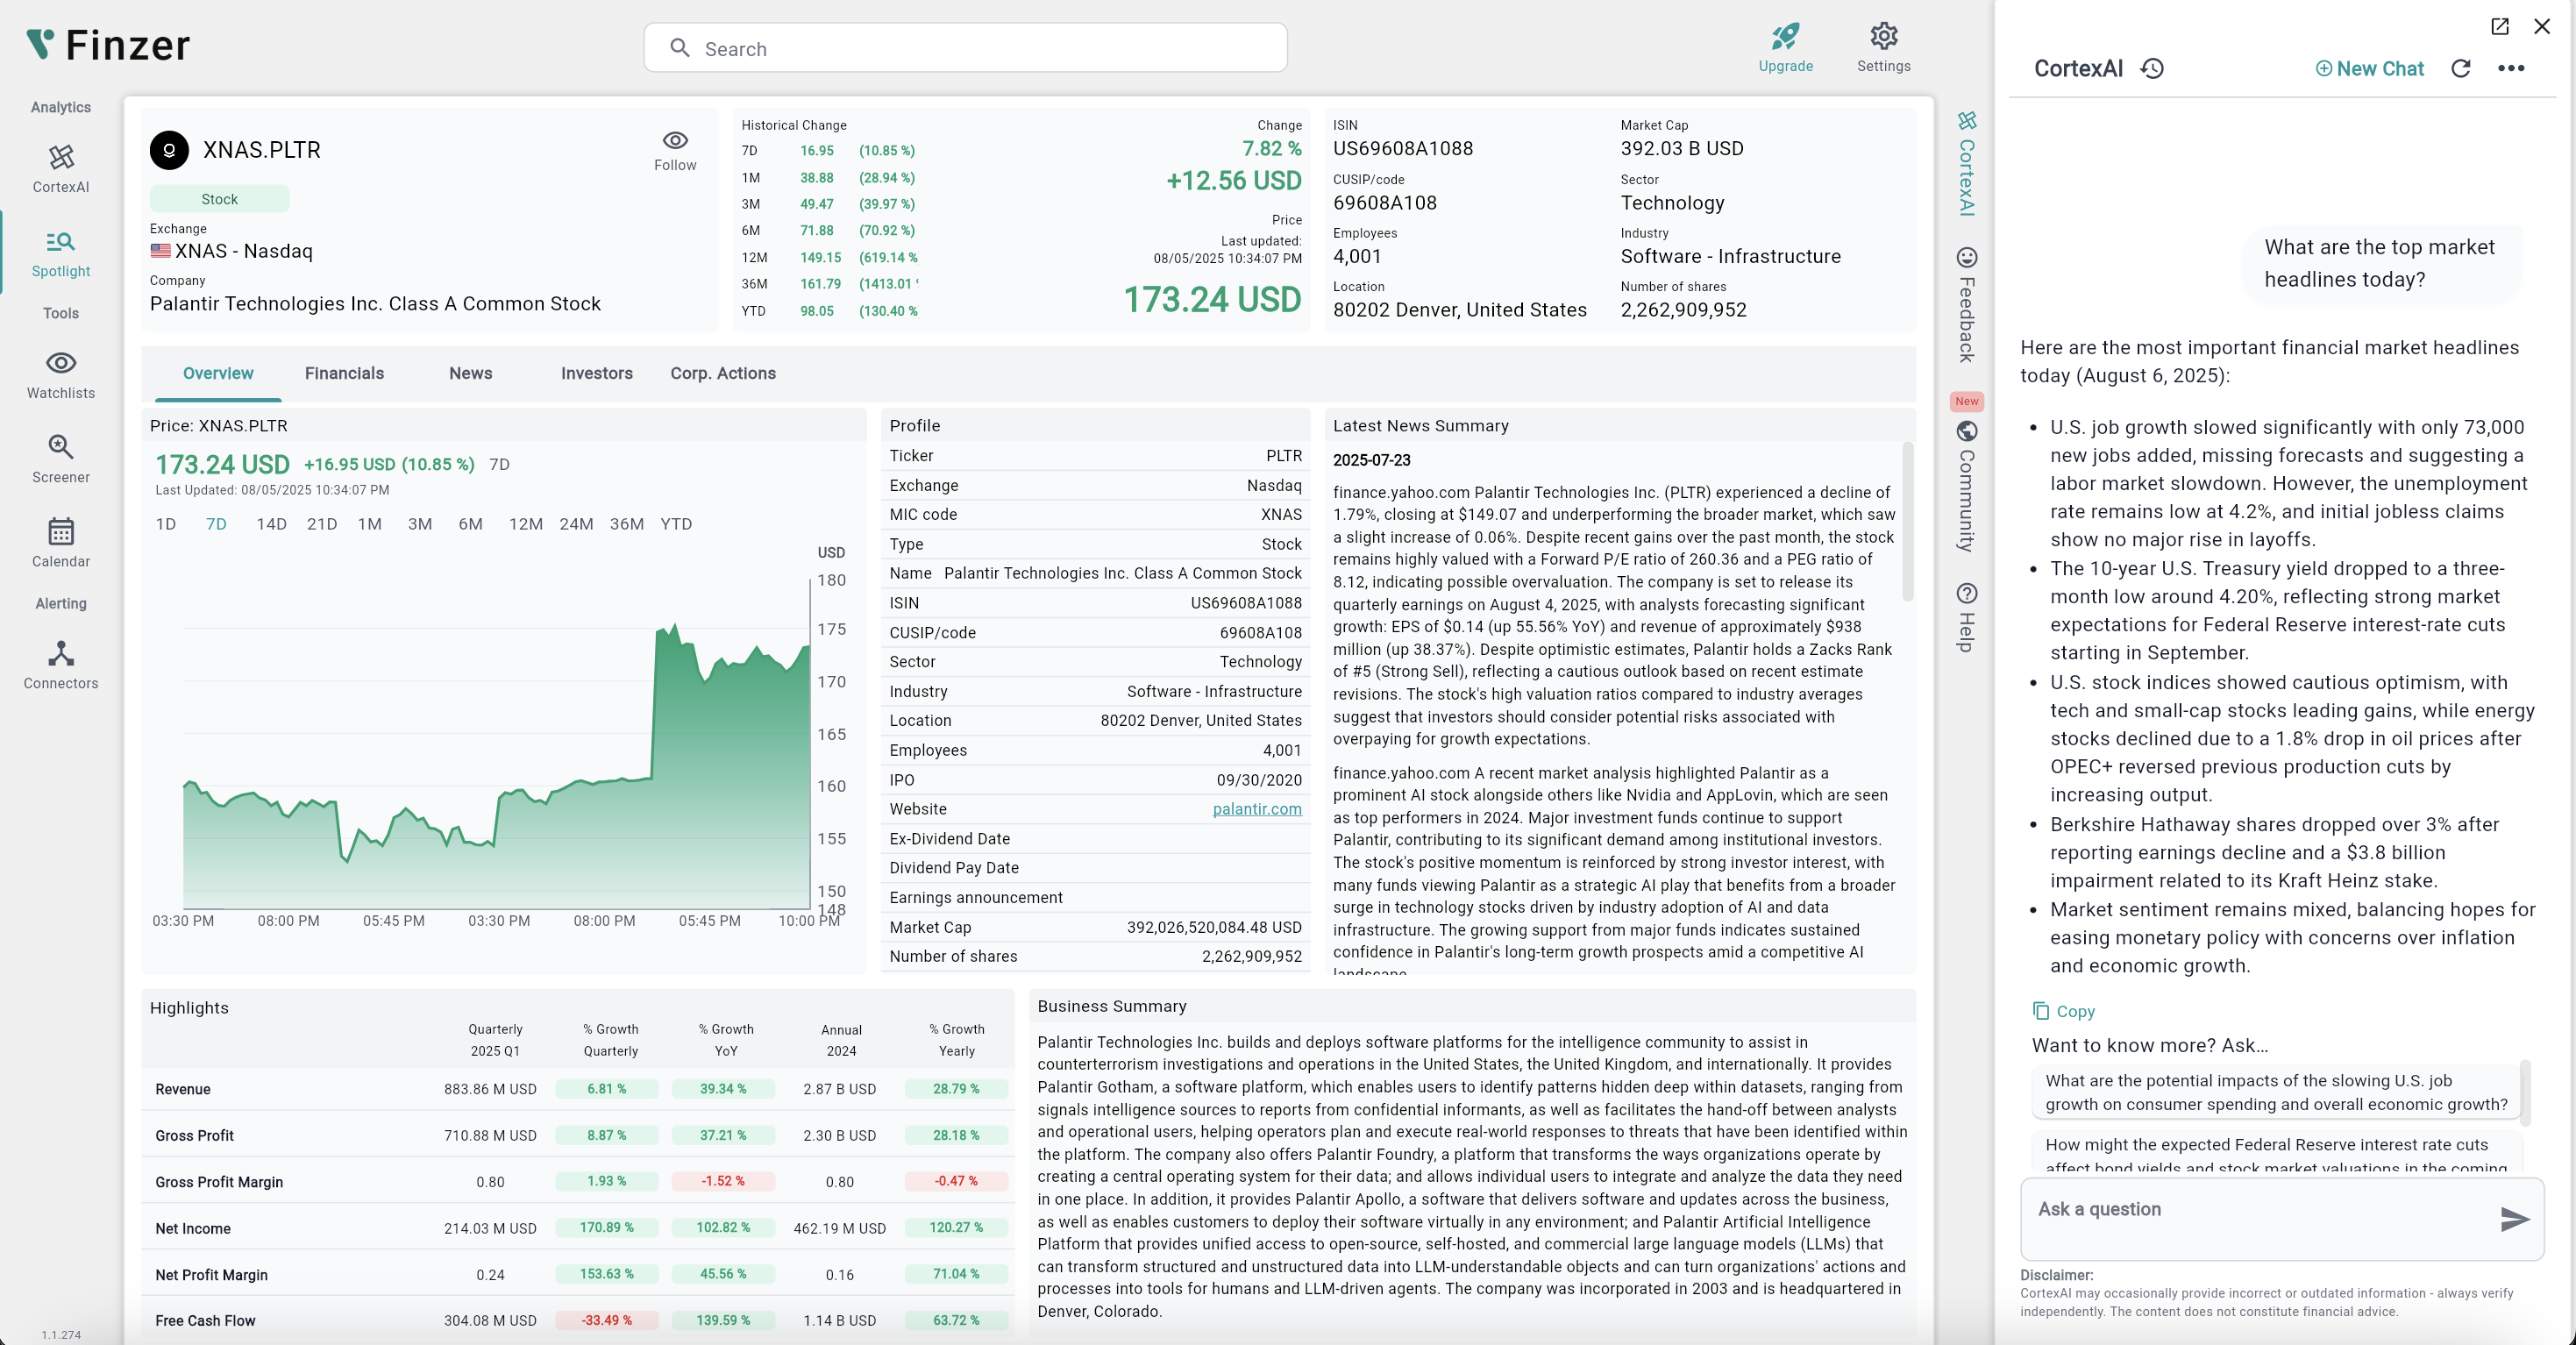Copy the CortexAI response
The image size is (2576, 1345).
point(2063,1011)
